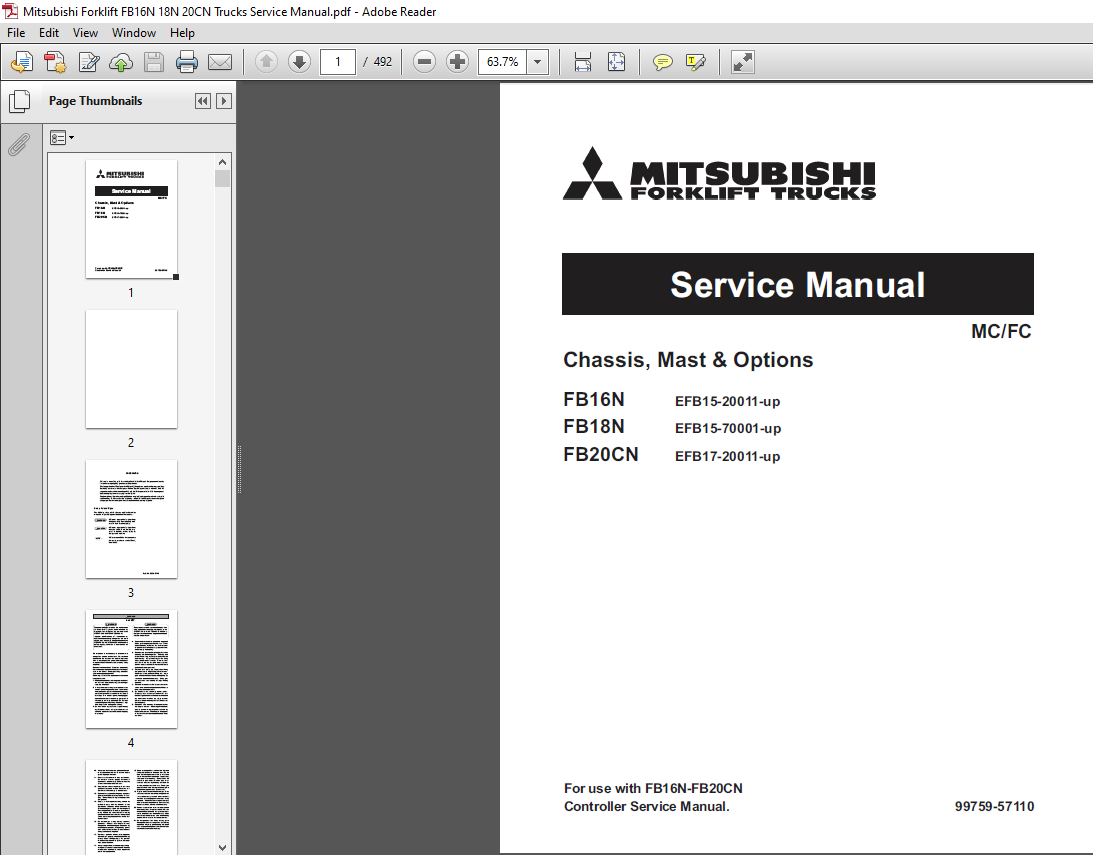
Task: Open zoom level dropdown arrow
Action: click(537, 62)
